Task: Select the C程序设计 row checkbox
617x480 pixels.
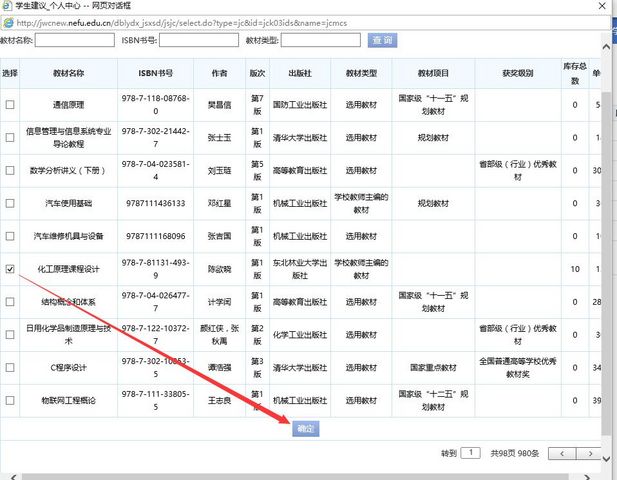Action: (x=10, y=367)
